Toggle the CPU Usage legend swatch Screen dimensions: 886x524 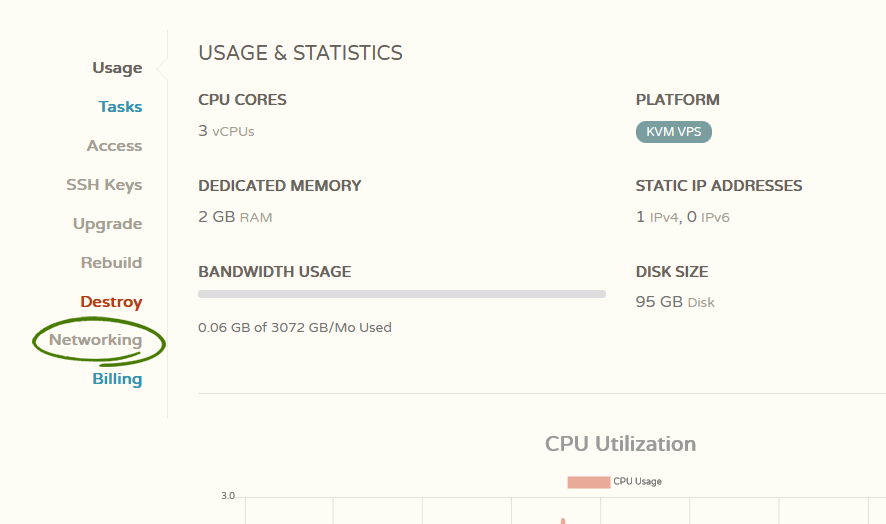coord(588,482)
